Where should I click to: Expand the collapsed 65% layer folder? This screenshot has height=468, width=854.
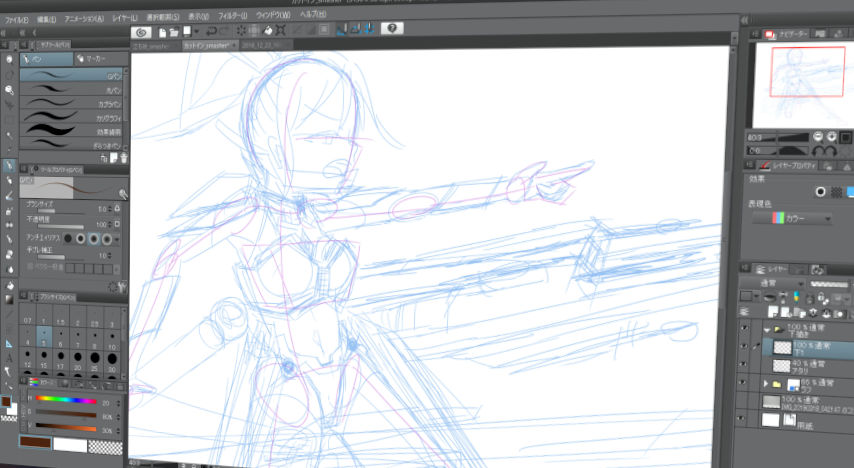tap(767, 383)
